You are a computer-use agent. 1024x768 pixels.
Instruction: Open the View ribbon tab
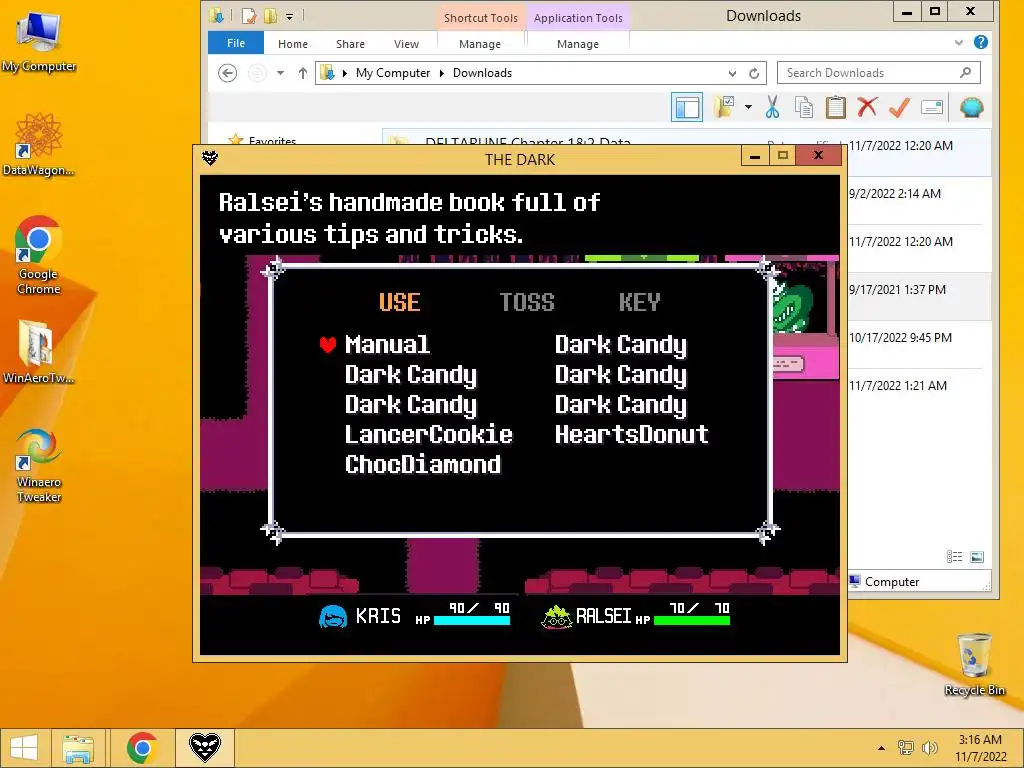[x=406, y=44]
